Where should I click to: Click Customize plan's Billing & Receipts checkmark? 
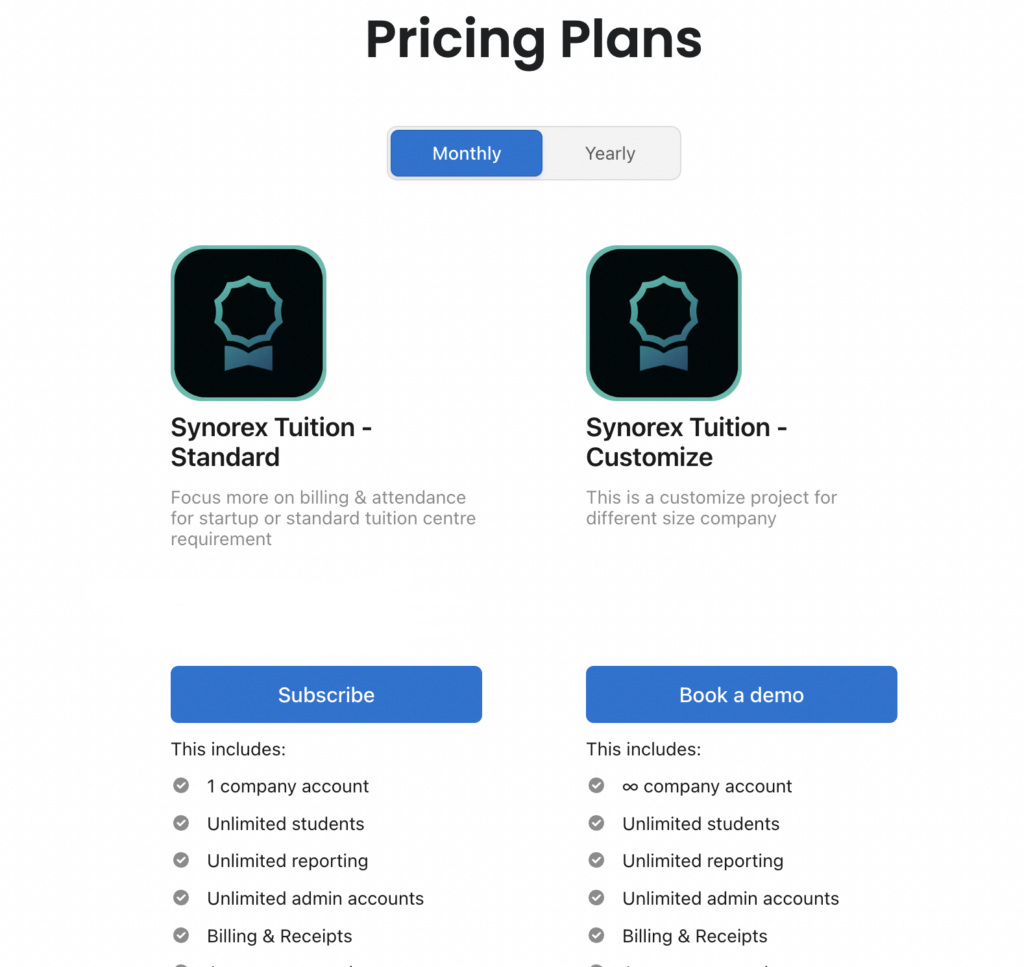click(x=596, y=936)
